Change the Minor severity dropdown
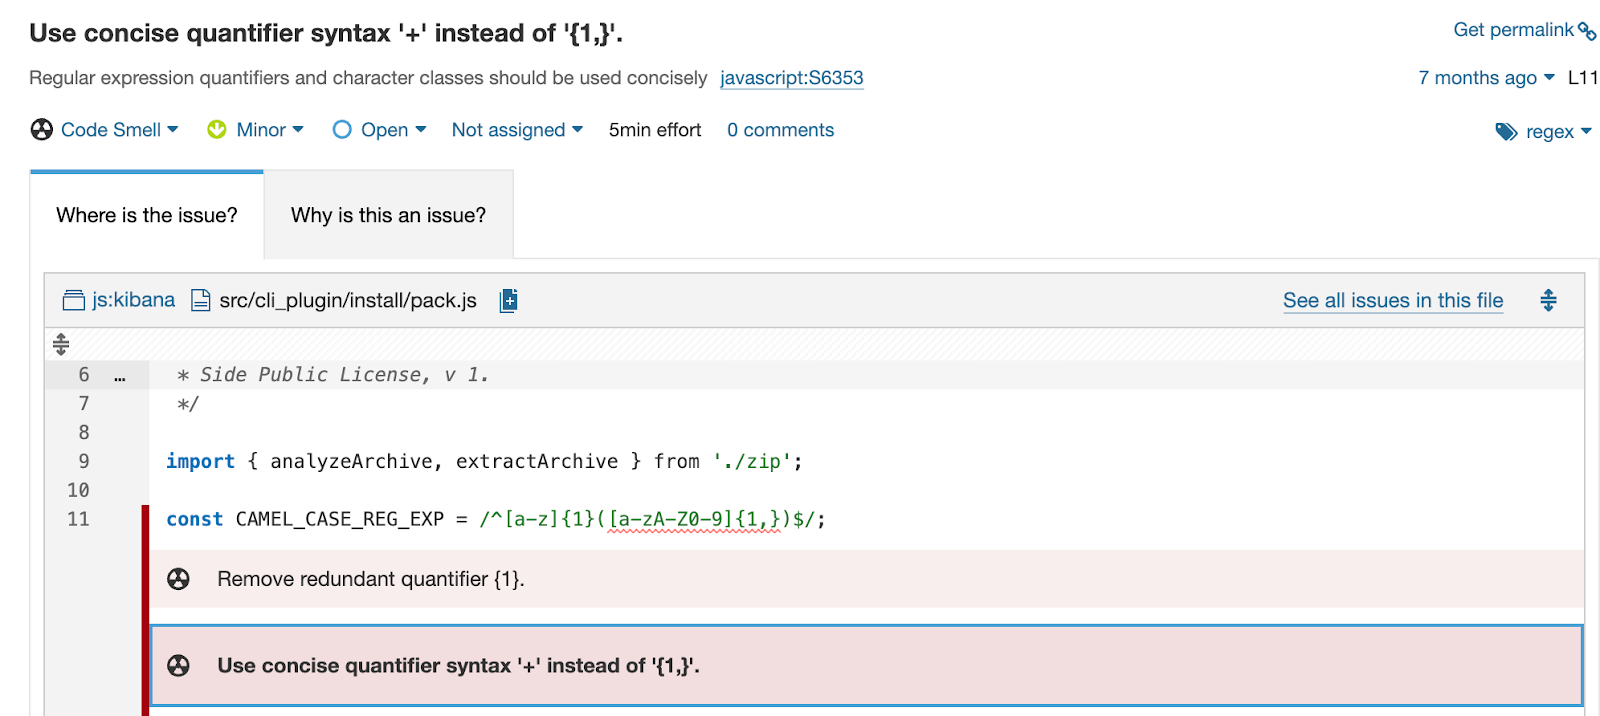Screen dimensions: 1600x716 269,130
